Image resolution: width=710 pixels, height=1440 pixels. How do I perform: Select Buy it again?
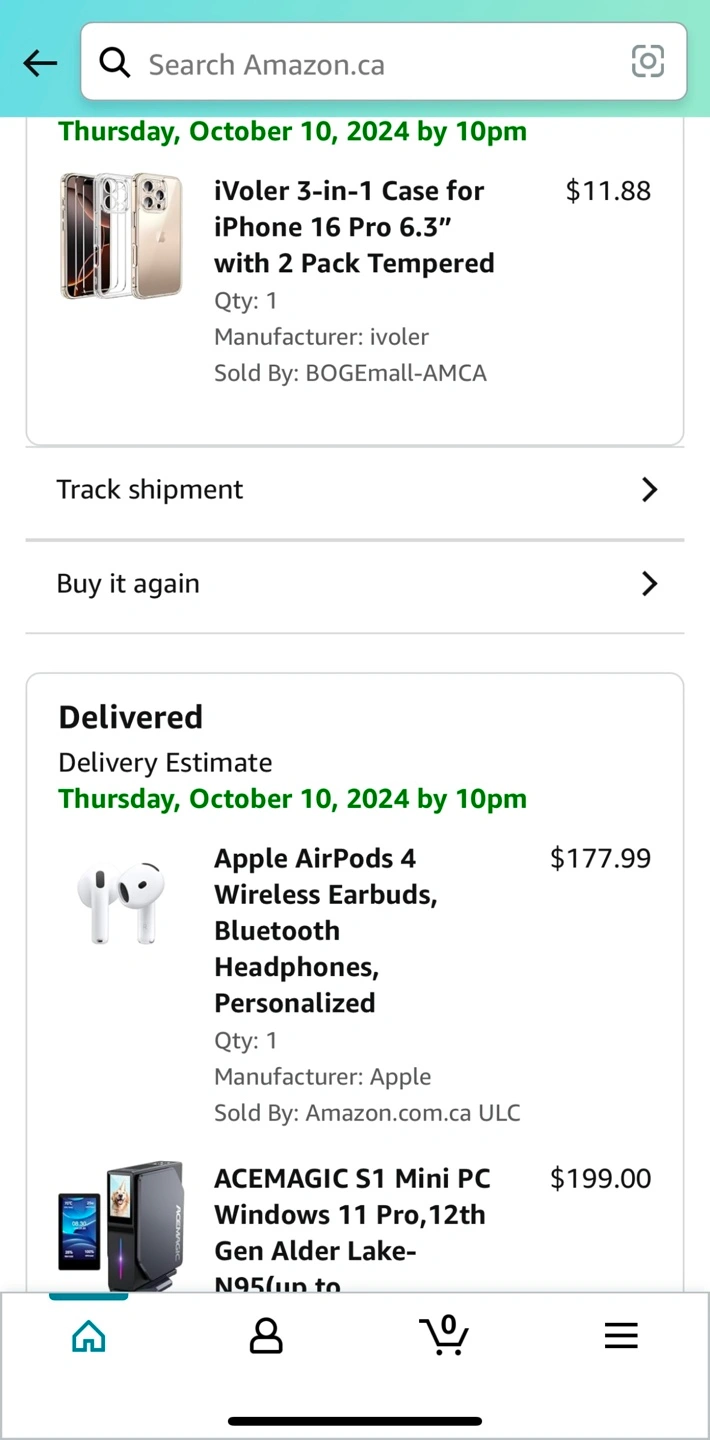click(x=128, y=584)
